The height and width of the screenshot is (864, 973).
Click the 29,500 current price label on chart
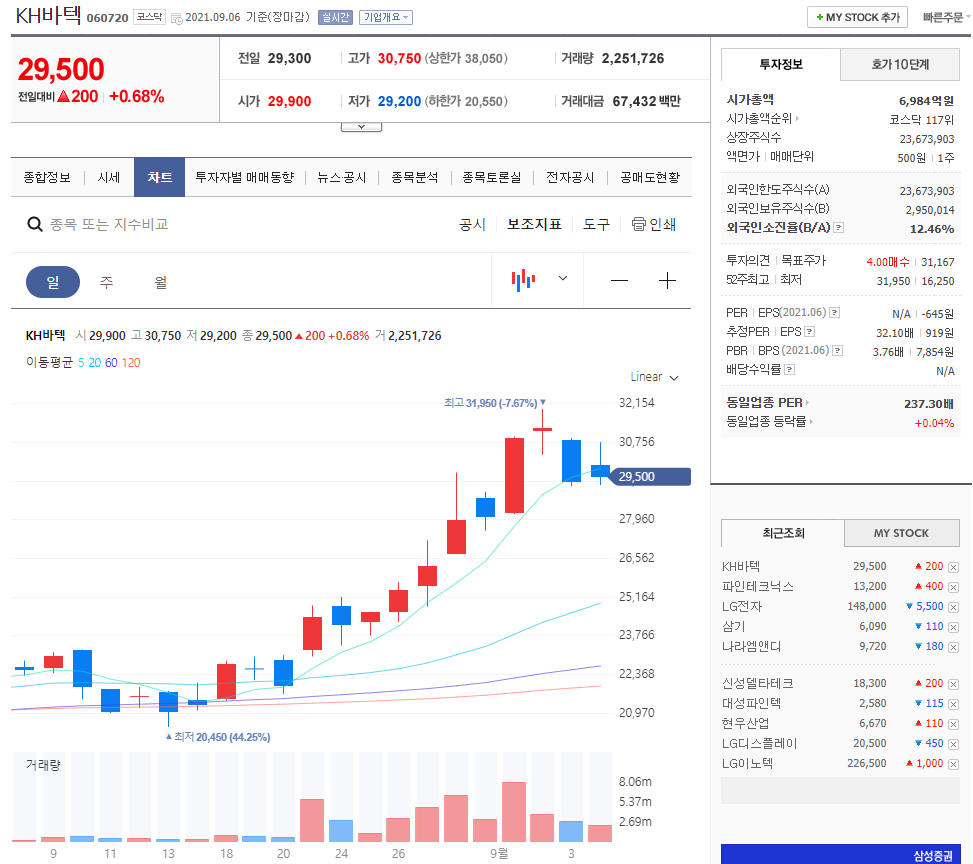click(651, 477)
